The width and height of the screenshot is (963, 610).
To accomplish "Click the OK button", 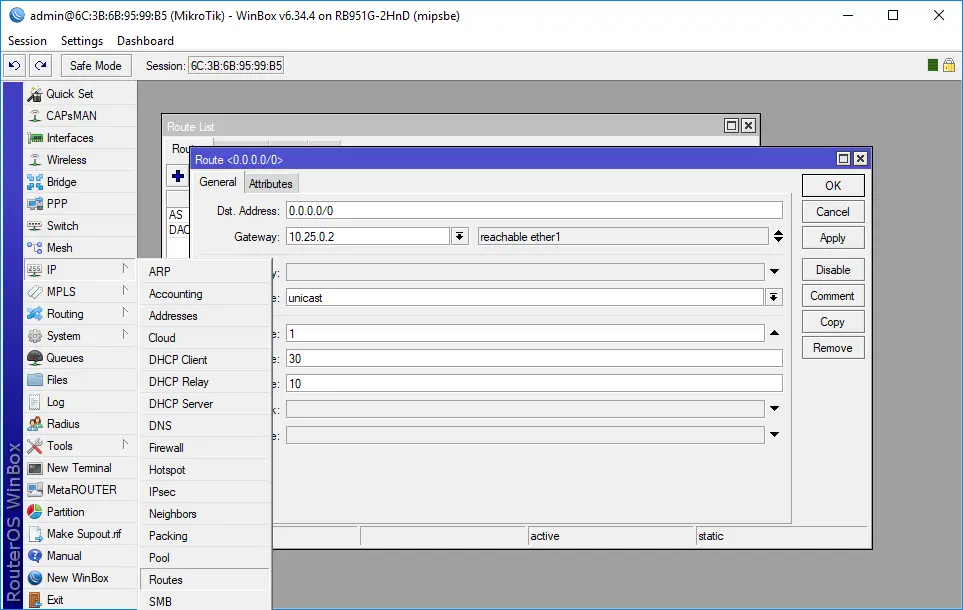I will point(833,186).
